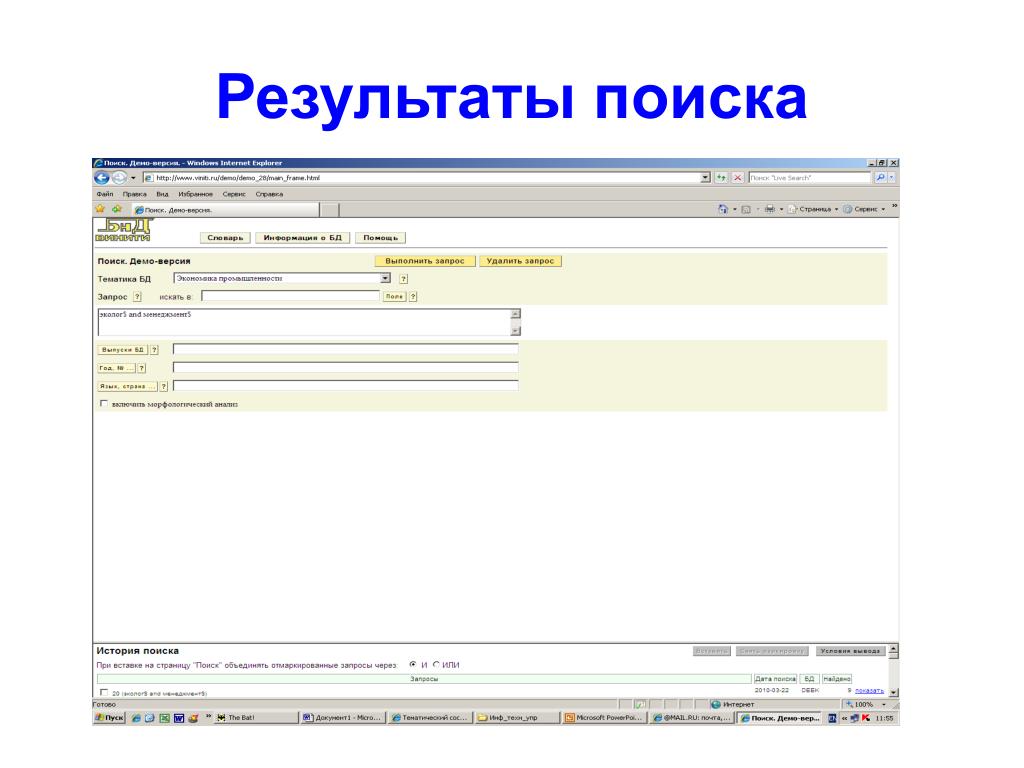Image resolution: width=1024 pixels, height=768 pixels.
Task: Click the Выпуски БД button
Action: click(123, 350)
